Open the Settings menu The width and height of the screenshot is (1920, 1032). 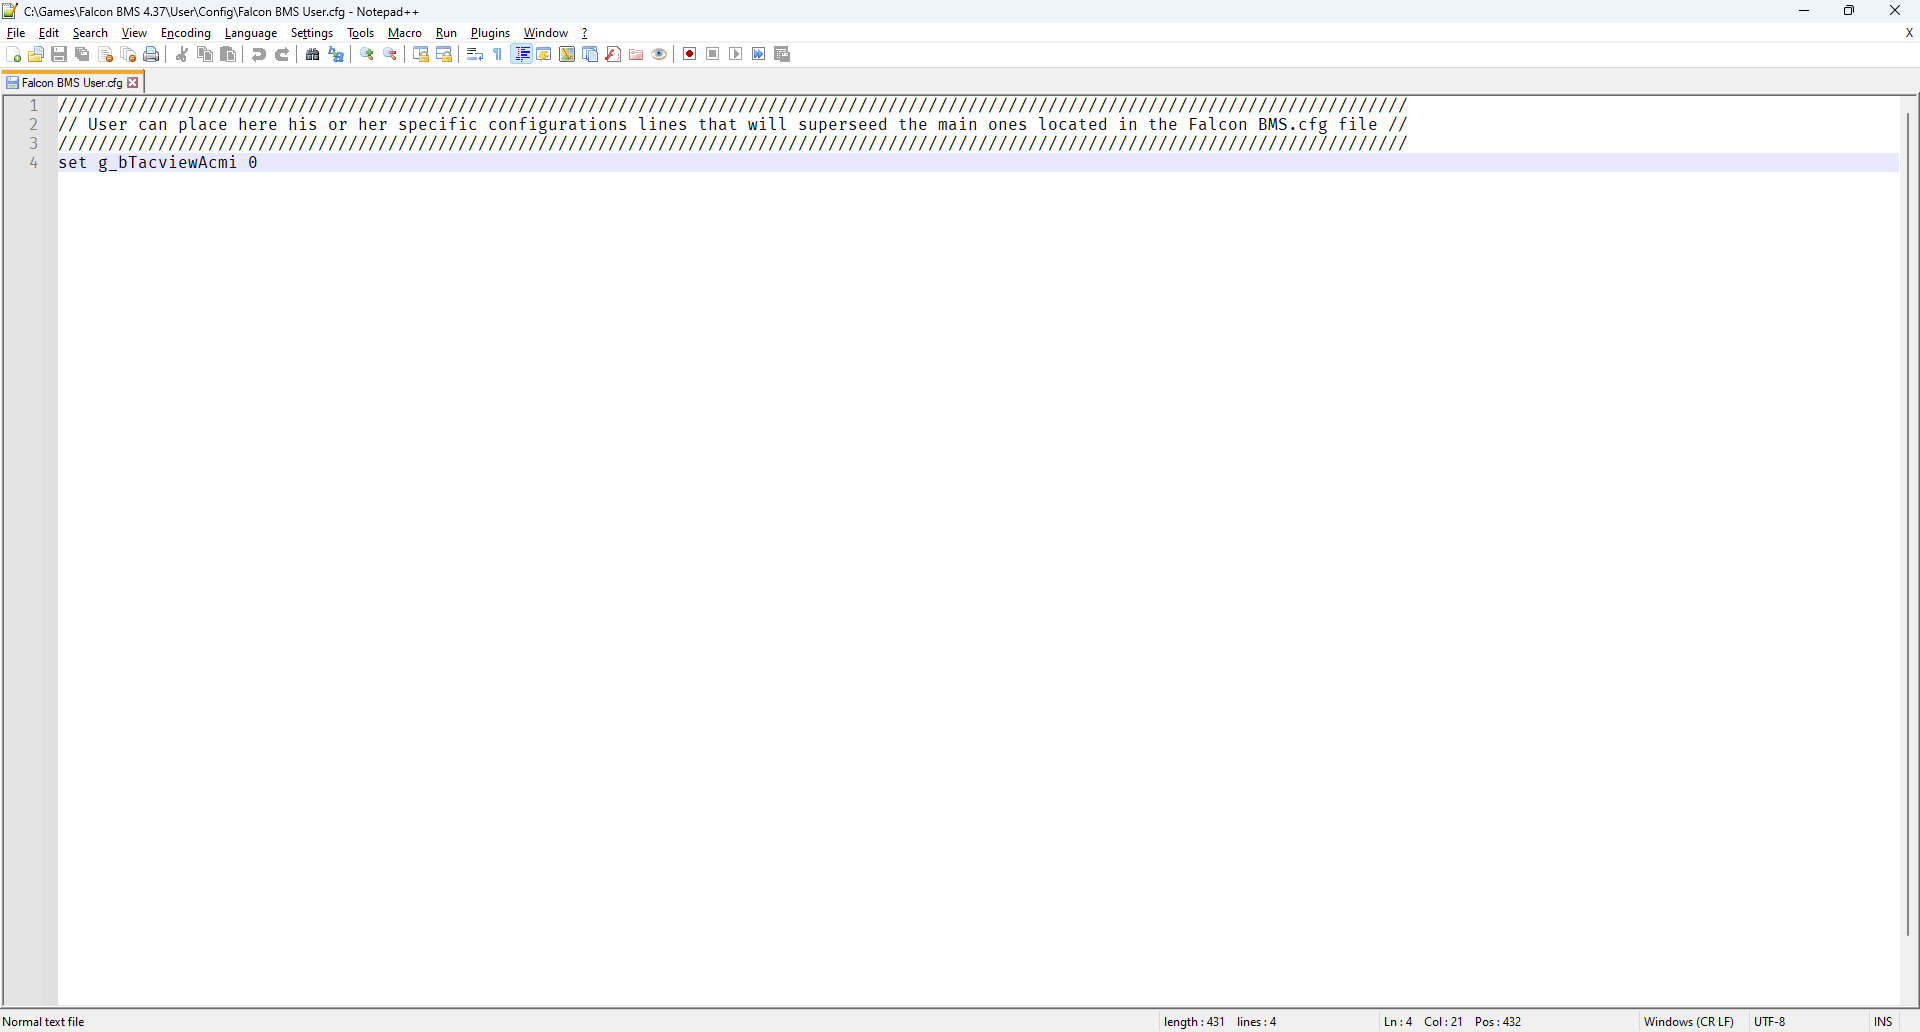pyautogui.click(x=312, y=33)
